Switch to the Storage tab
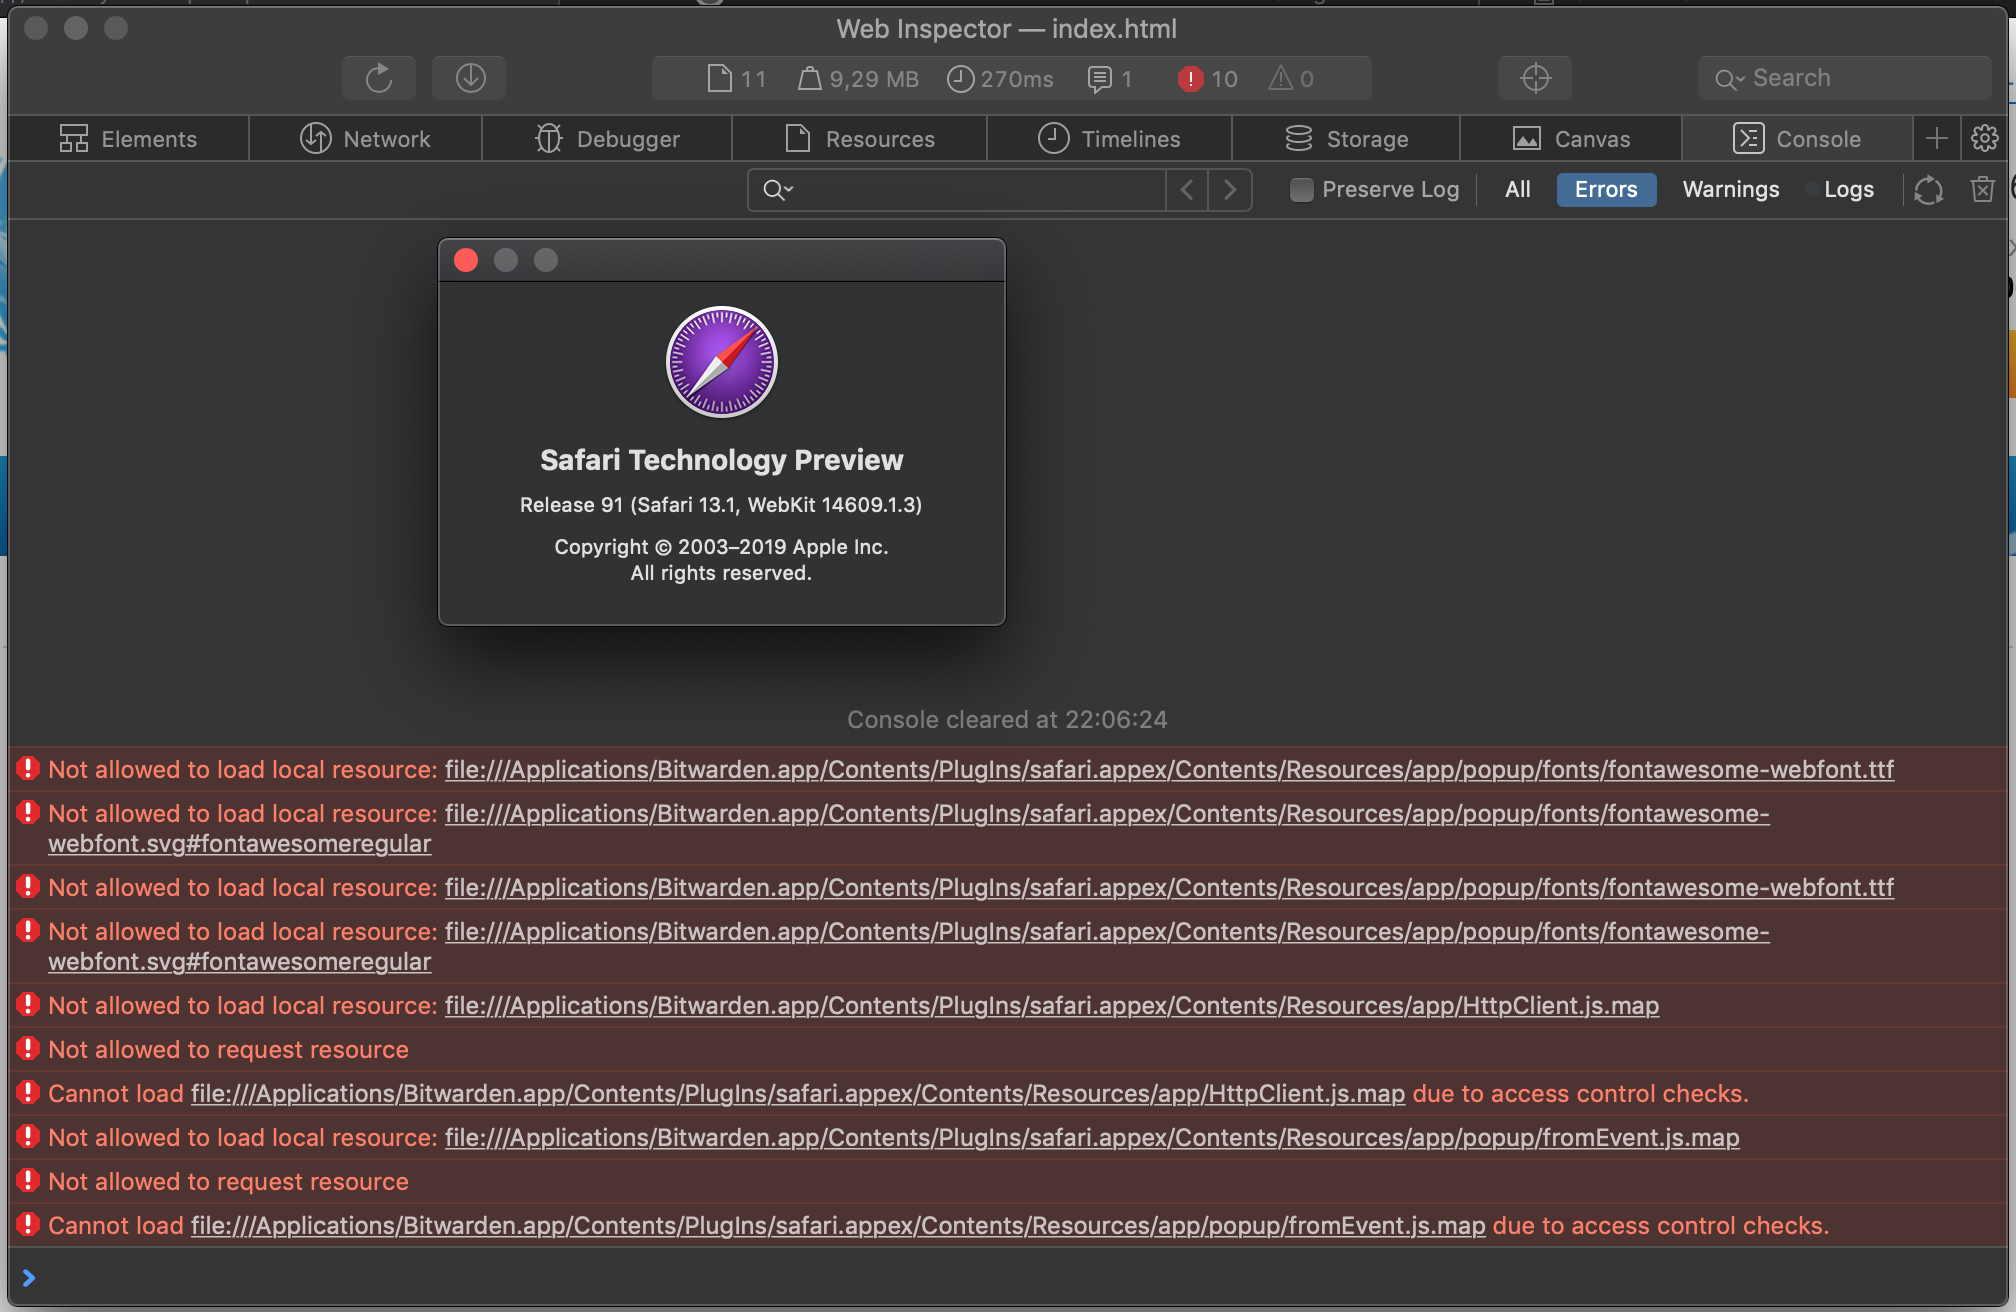 [x=1346, y=139]
